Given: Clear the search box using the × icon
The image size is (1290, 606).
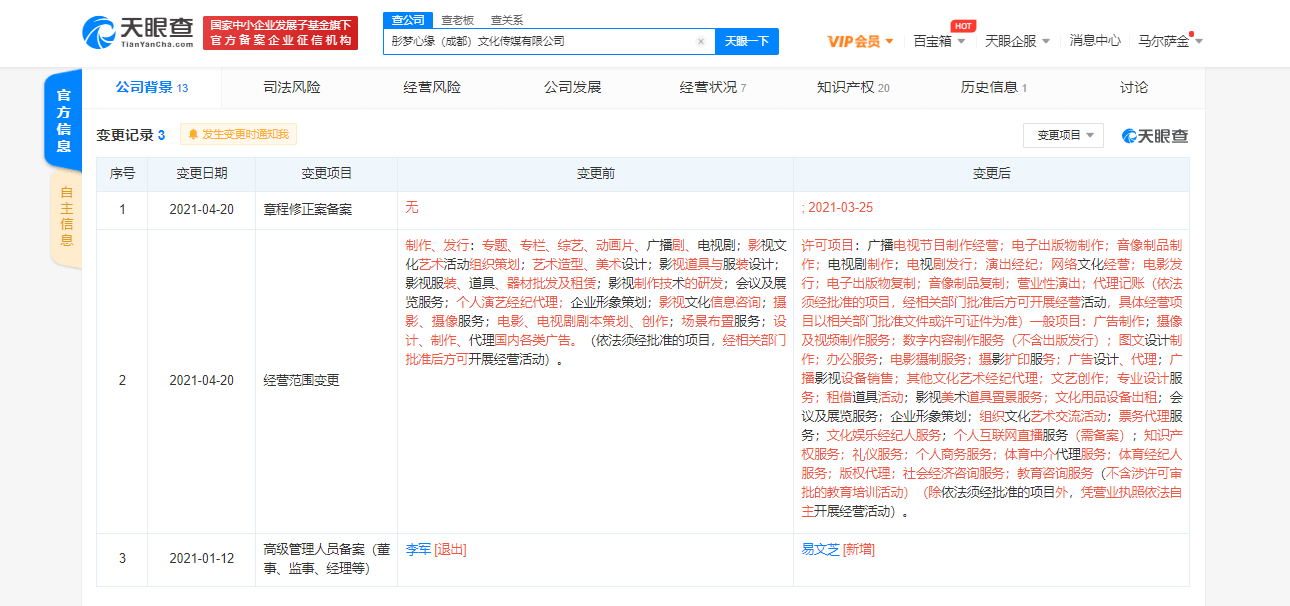Looking at the screenshot, I should pyautogui.click(x=699, y=41).
